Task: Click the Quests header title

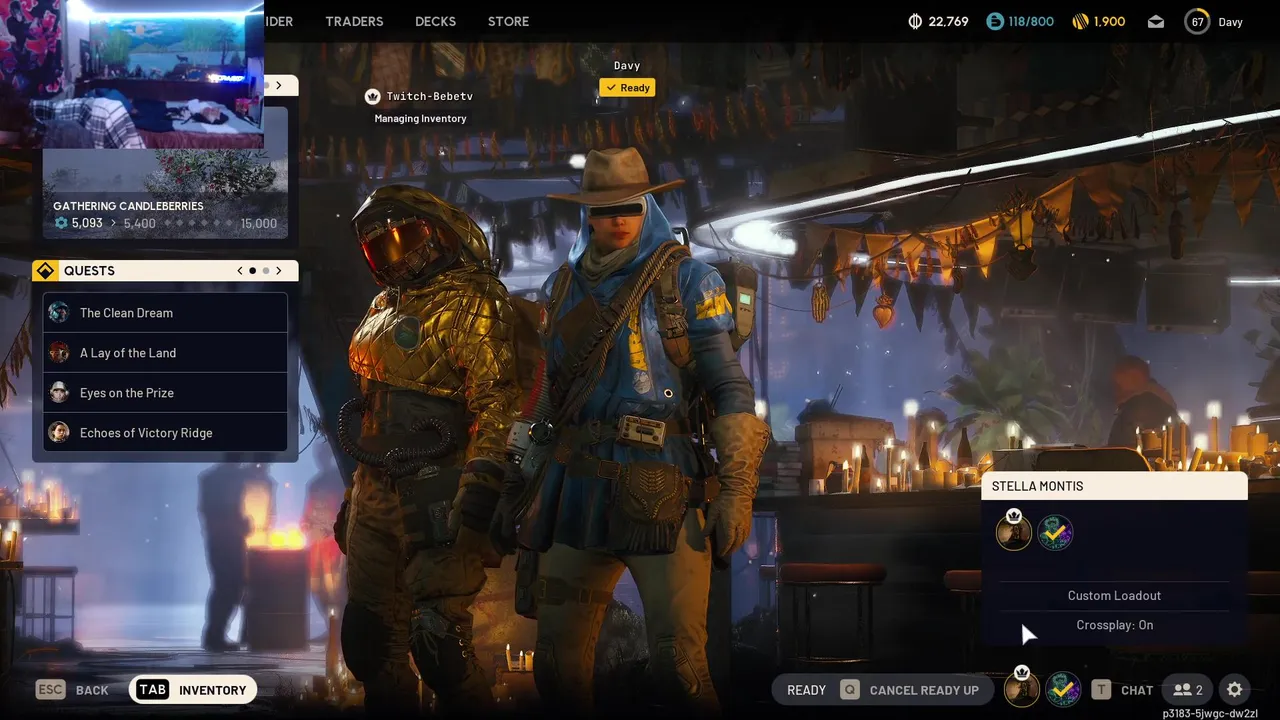Action: click(89, 271)
